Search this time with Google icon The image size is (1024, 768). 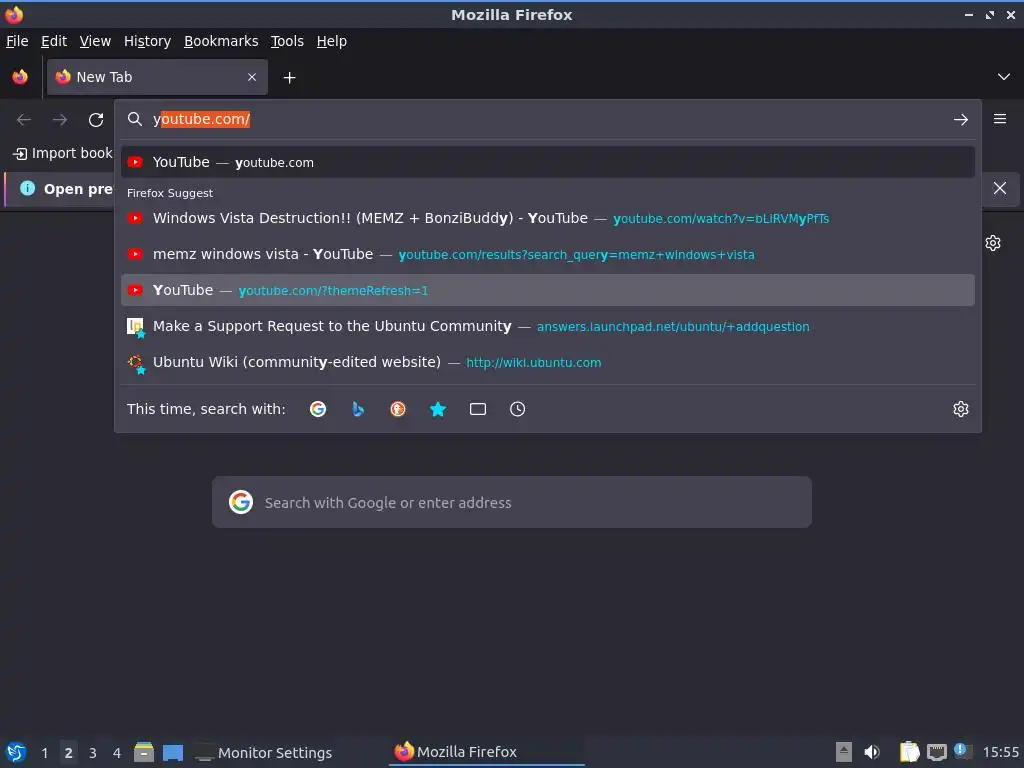tap(318, 409)
